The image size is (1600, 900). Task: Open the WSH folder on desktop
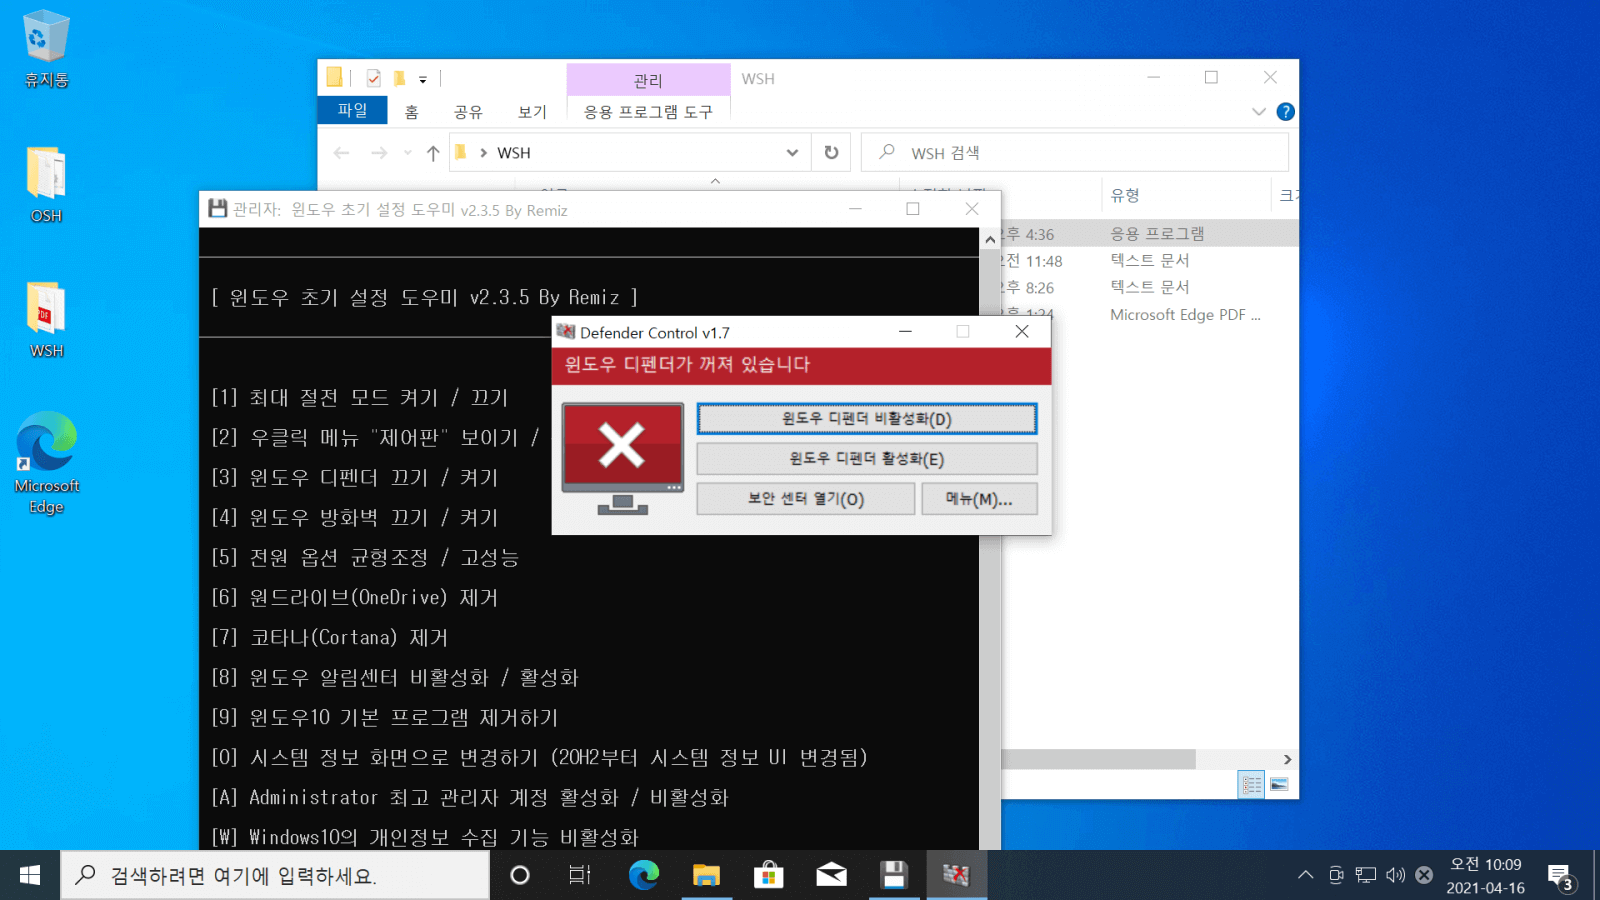(x=46, y=320)
